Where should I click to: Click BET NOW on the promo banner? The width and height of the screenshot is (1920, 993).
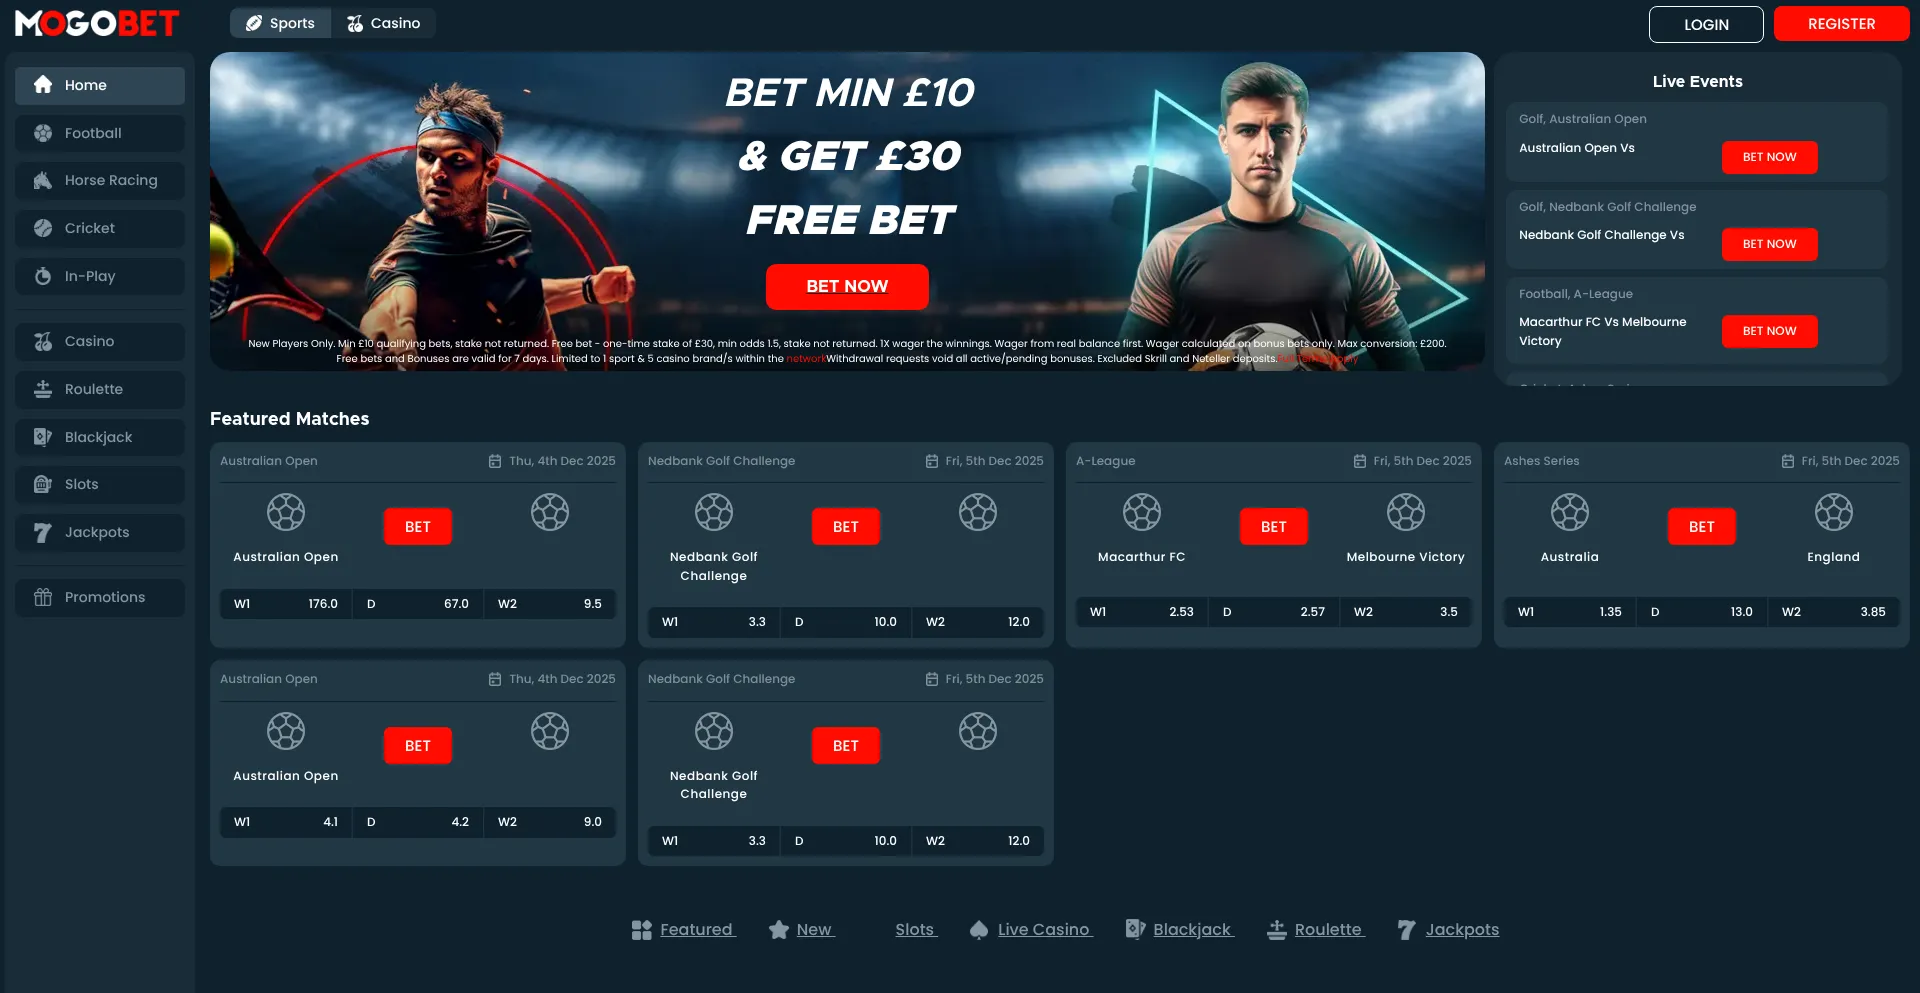(847, 286)
